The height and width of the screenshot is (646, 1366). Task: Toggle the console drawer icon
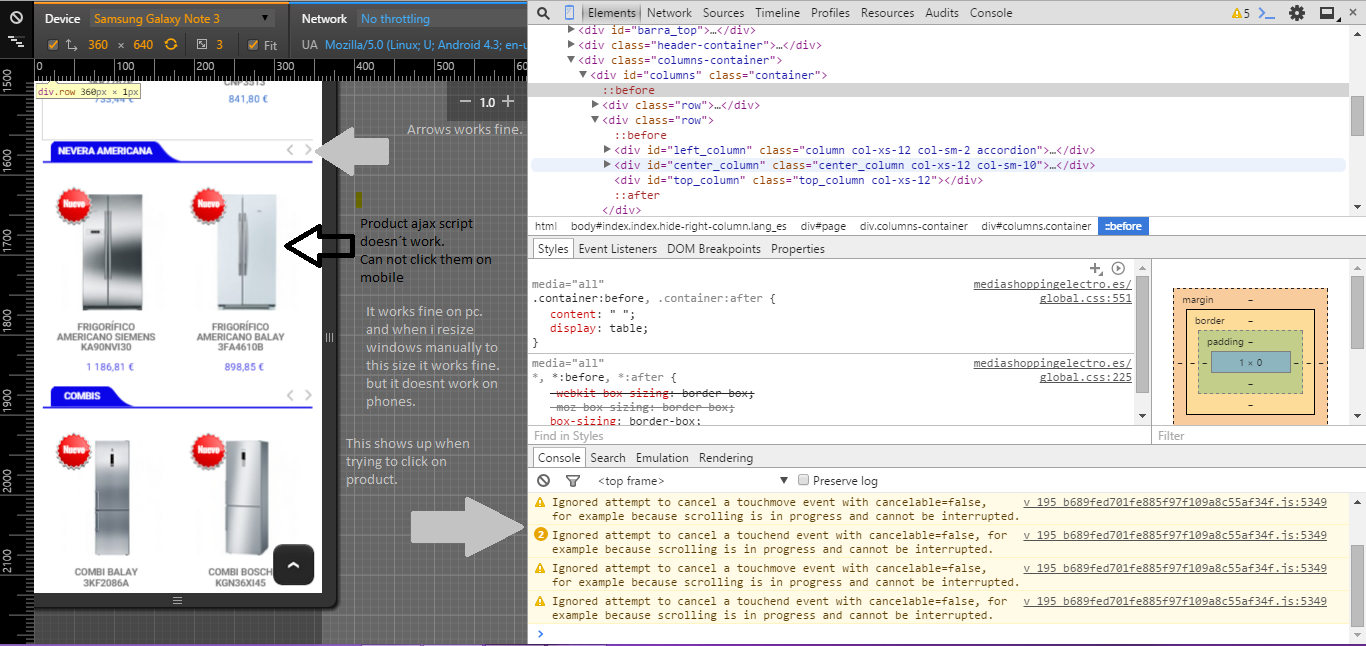(x=1268, y=13)
